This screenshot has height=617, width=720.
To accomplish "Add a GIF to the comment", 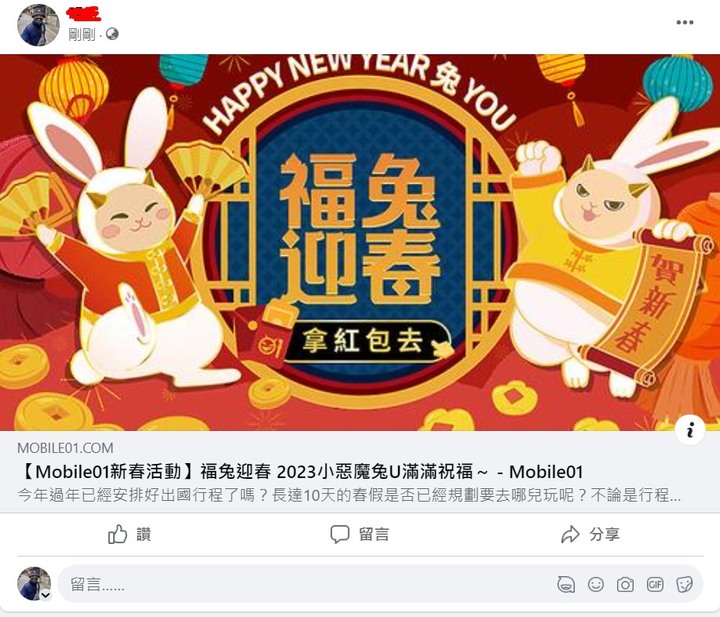I will (x=655, y=584).
